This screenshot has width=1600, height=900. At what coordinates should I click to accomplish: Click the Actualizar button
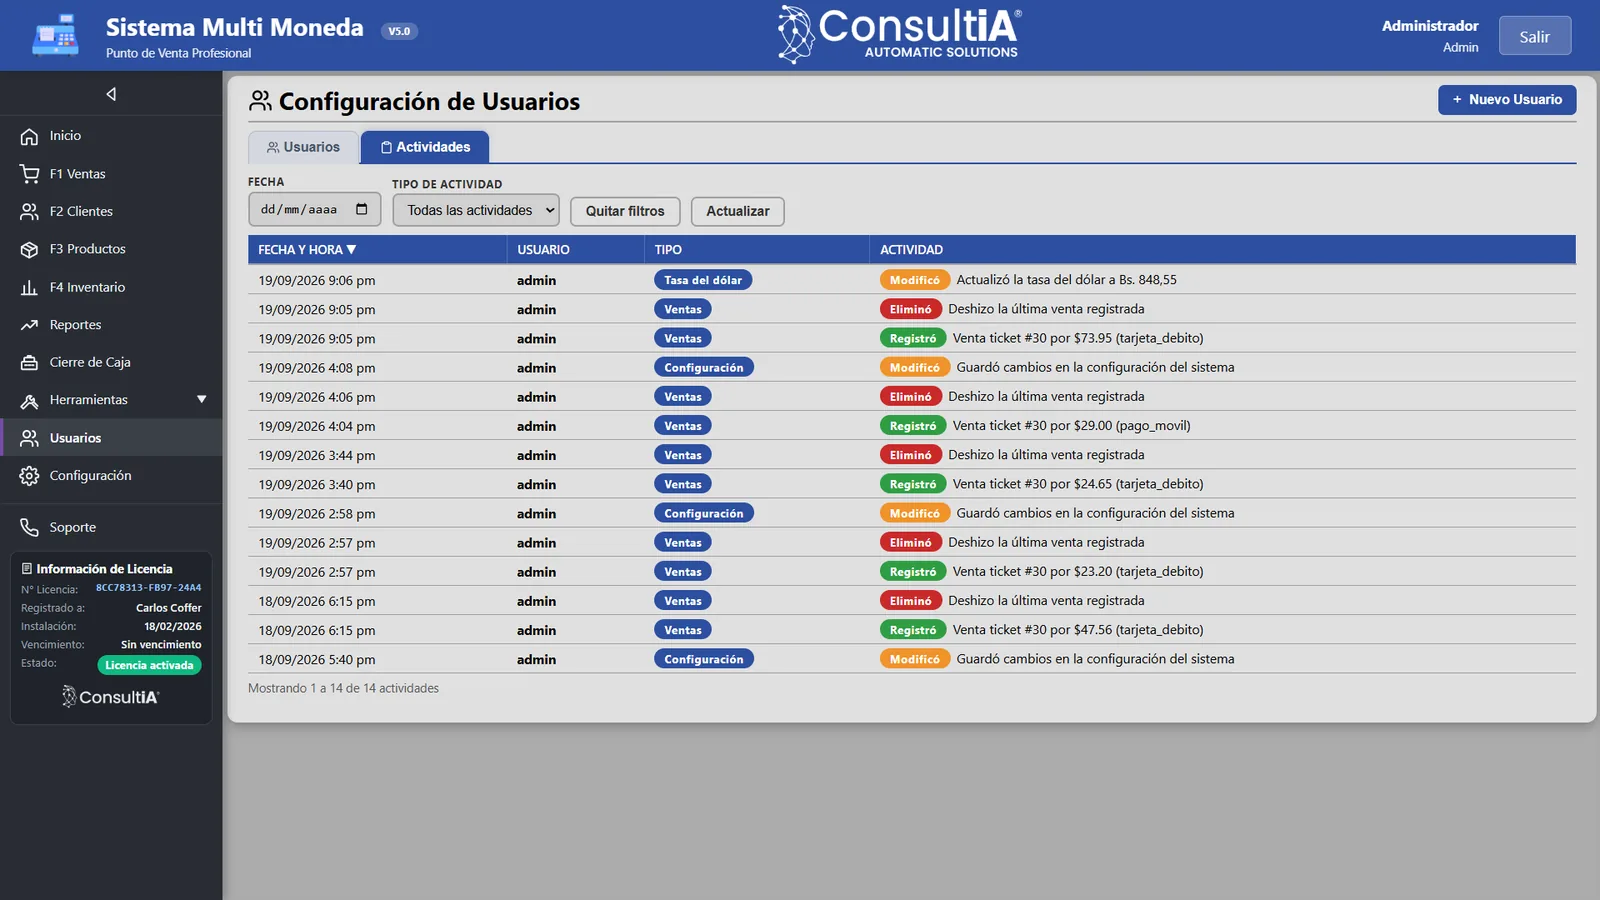pyautogui.click(x=738, y=211)
